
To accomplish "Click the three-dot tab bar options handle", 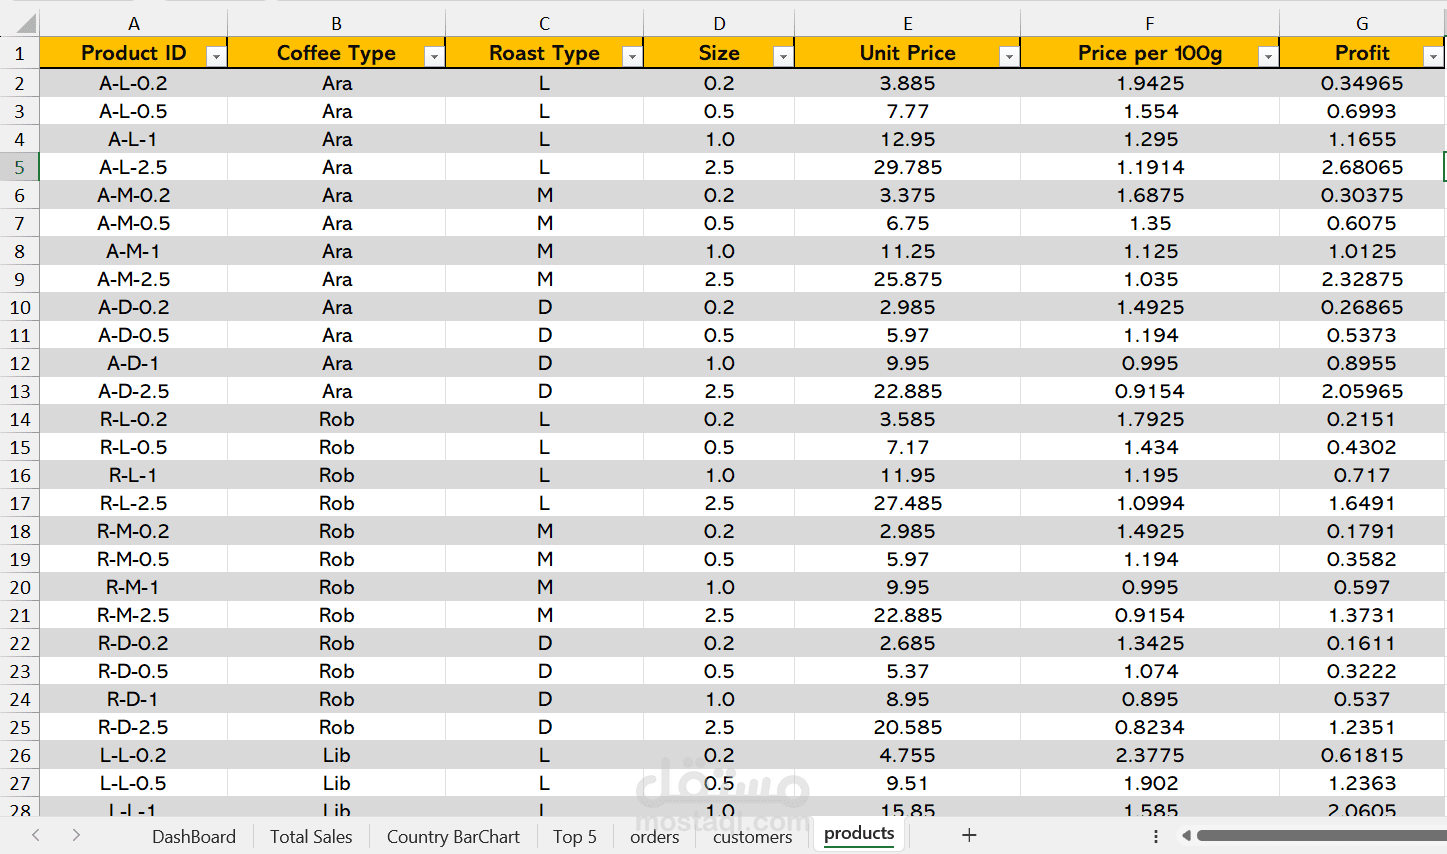I will 1156,836.
